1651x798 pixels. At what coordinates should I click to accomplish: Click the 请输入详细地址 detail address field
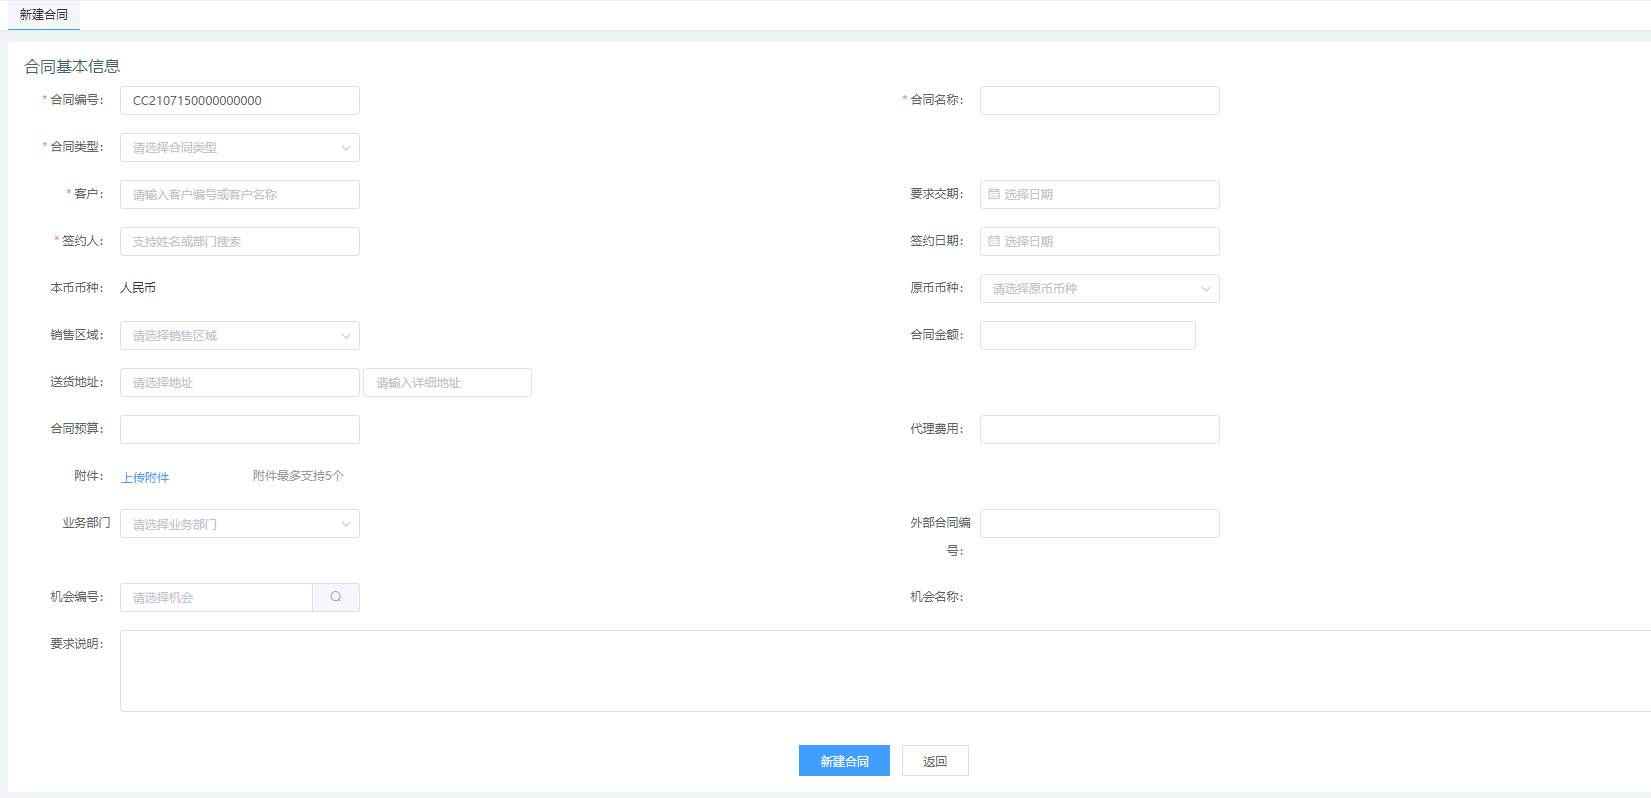(x=447, y=383)
